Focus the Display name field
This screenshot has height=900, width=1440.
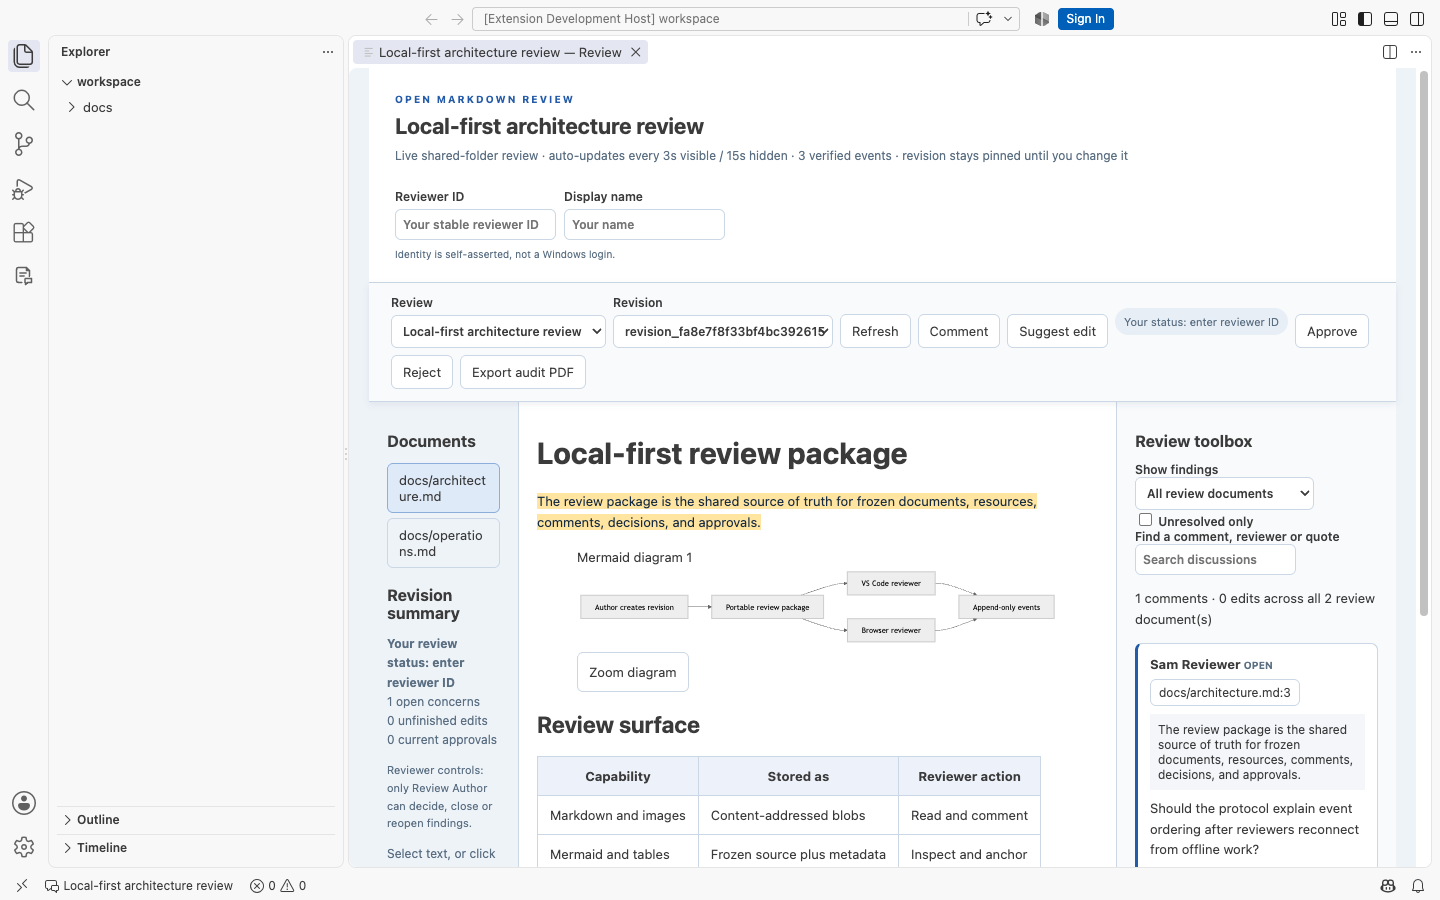click(x=644, y=225)
